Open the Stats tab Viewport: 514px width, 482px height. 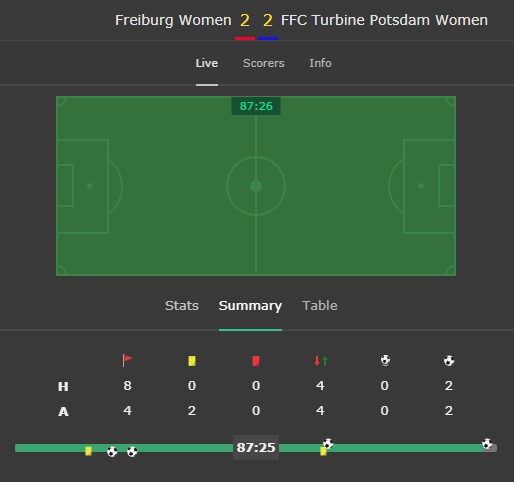click(182, 306)
